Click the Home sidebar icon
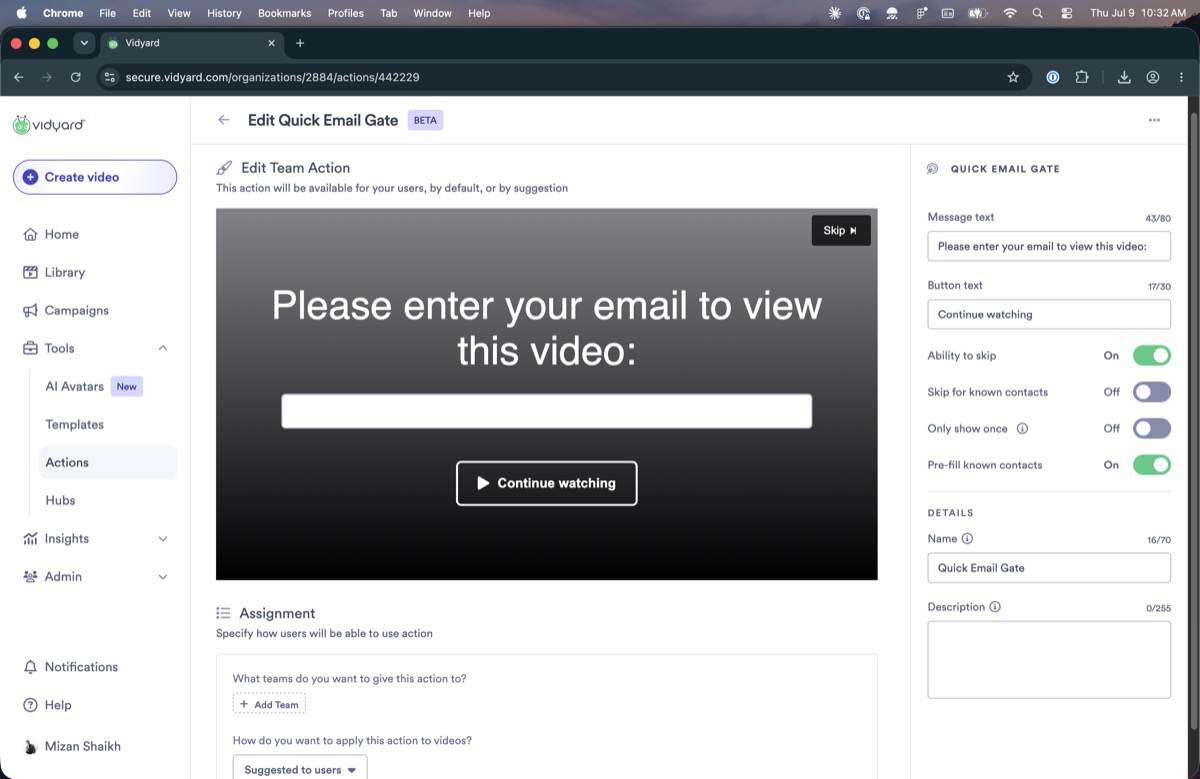 click(30, 234)
